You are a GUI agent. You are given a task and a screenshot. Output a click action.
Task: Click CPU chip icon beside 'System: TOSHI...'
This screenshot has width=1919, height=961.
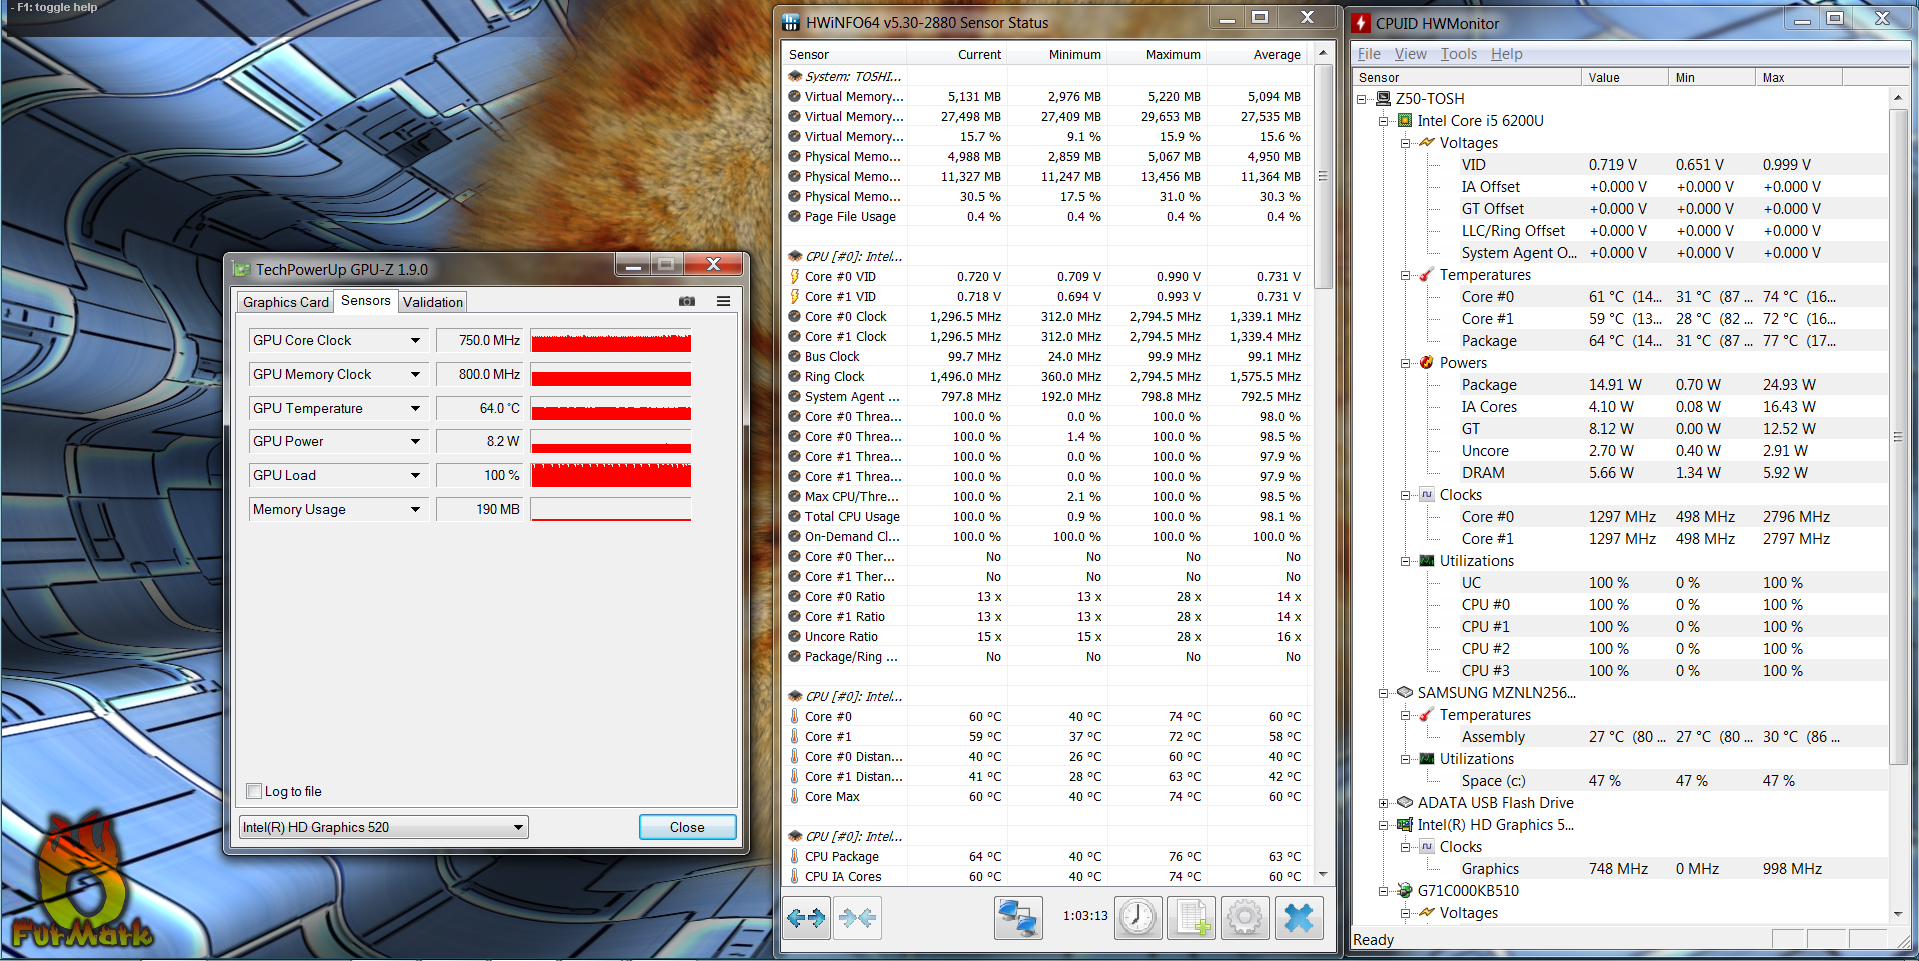coord(795,76)
